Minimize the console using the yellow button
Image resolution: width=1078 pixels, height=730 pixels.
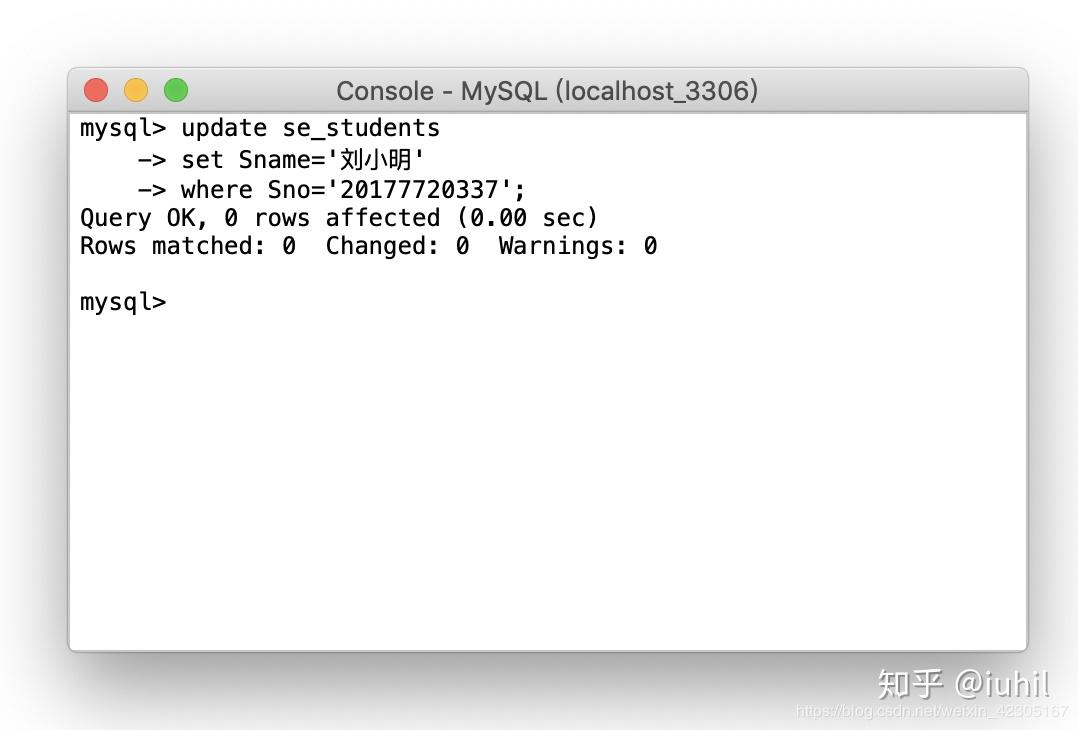point(136,90)
